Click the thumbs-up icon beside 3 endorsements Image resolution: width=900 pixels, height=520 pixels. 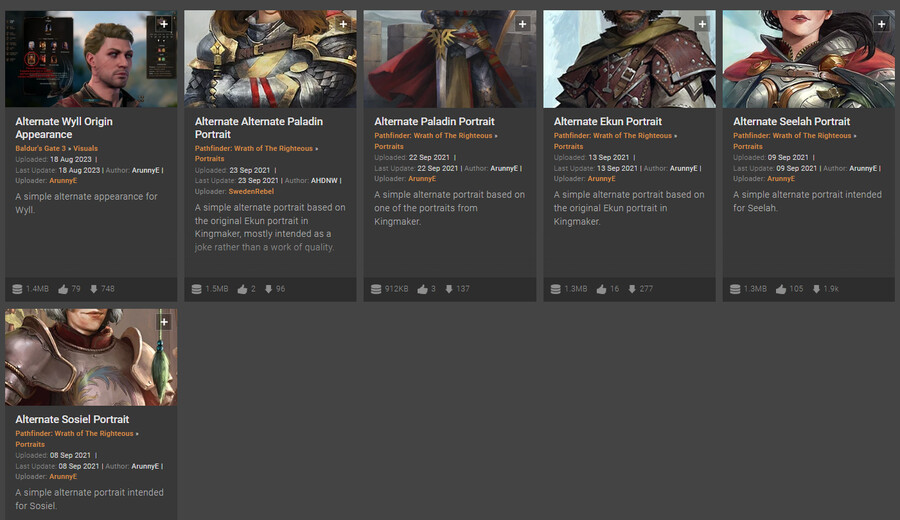pos(422,289)
